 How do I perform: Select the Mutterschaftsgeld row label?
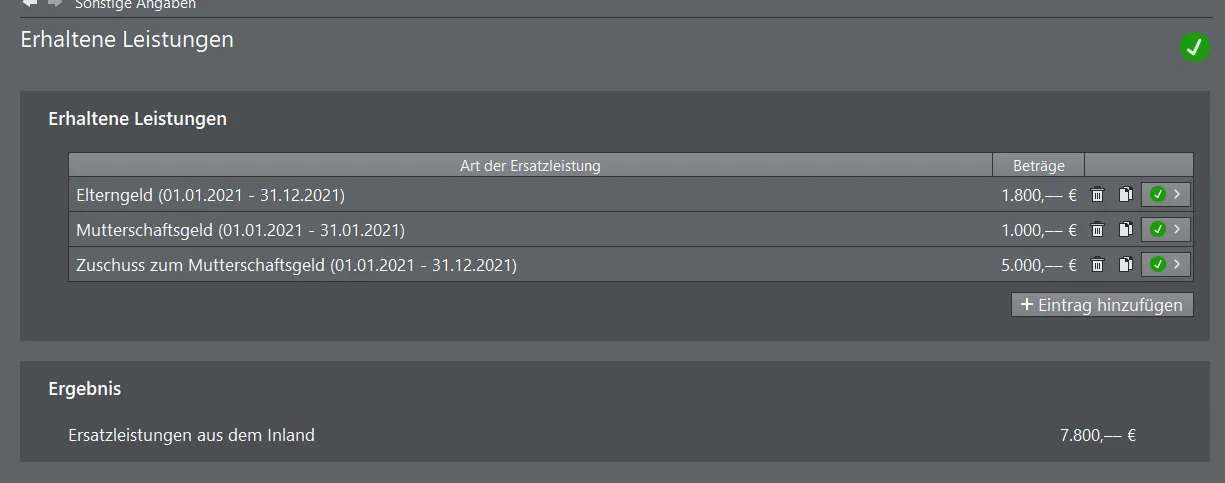240,230
